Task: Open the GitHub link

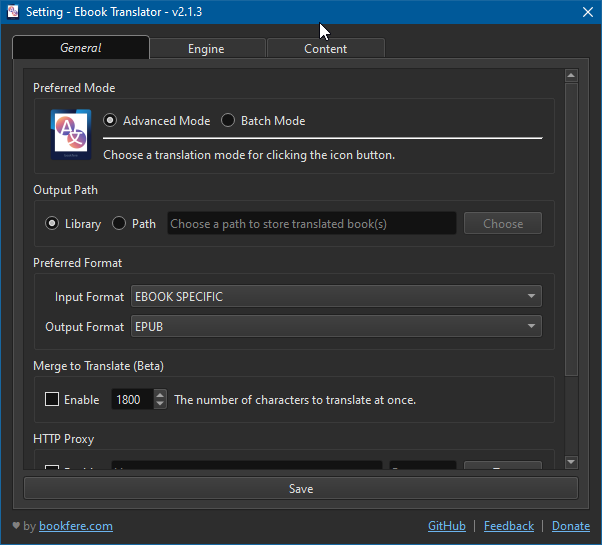Action: coord(447,526)
